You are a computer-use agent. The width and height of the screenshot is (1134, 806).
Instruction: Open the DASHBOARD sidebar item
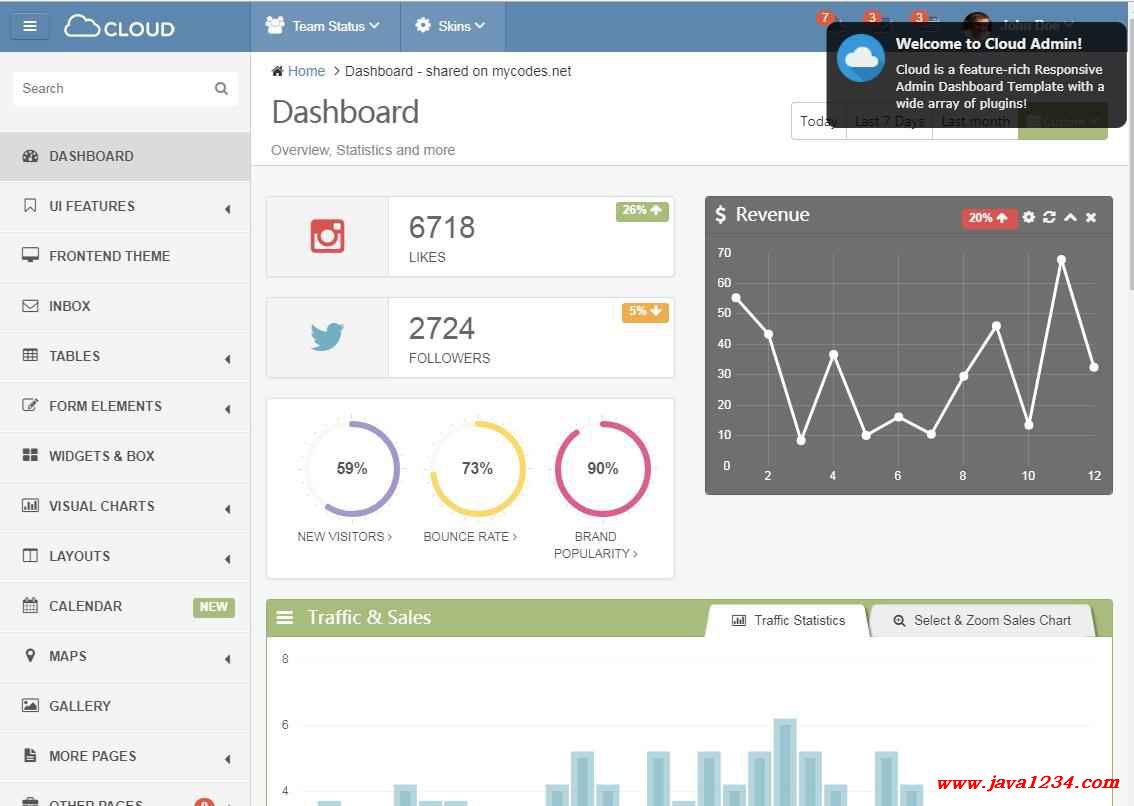coord(125,156)
